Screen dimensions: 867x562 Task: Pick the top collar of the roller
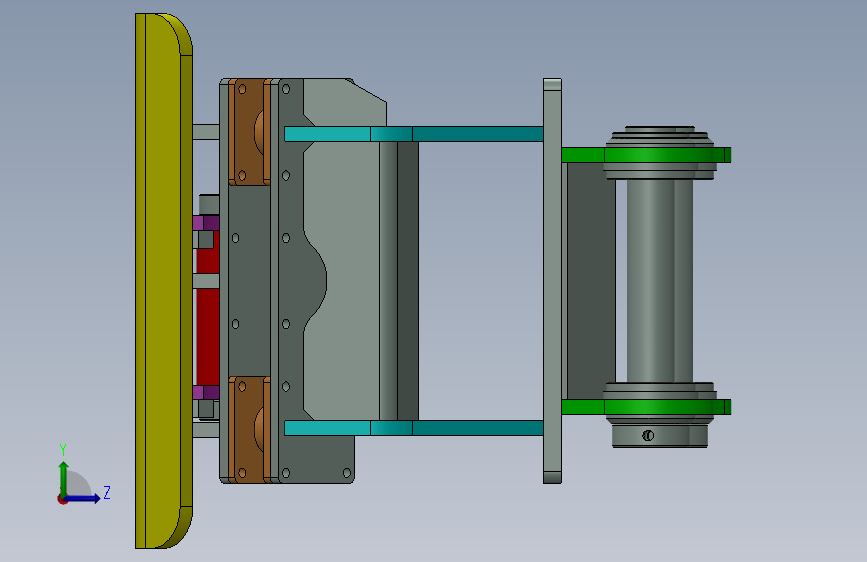tap(660, 137)
